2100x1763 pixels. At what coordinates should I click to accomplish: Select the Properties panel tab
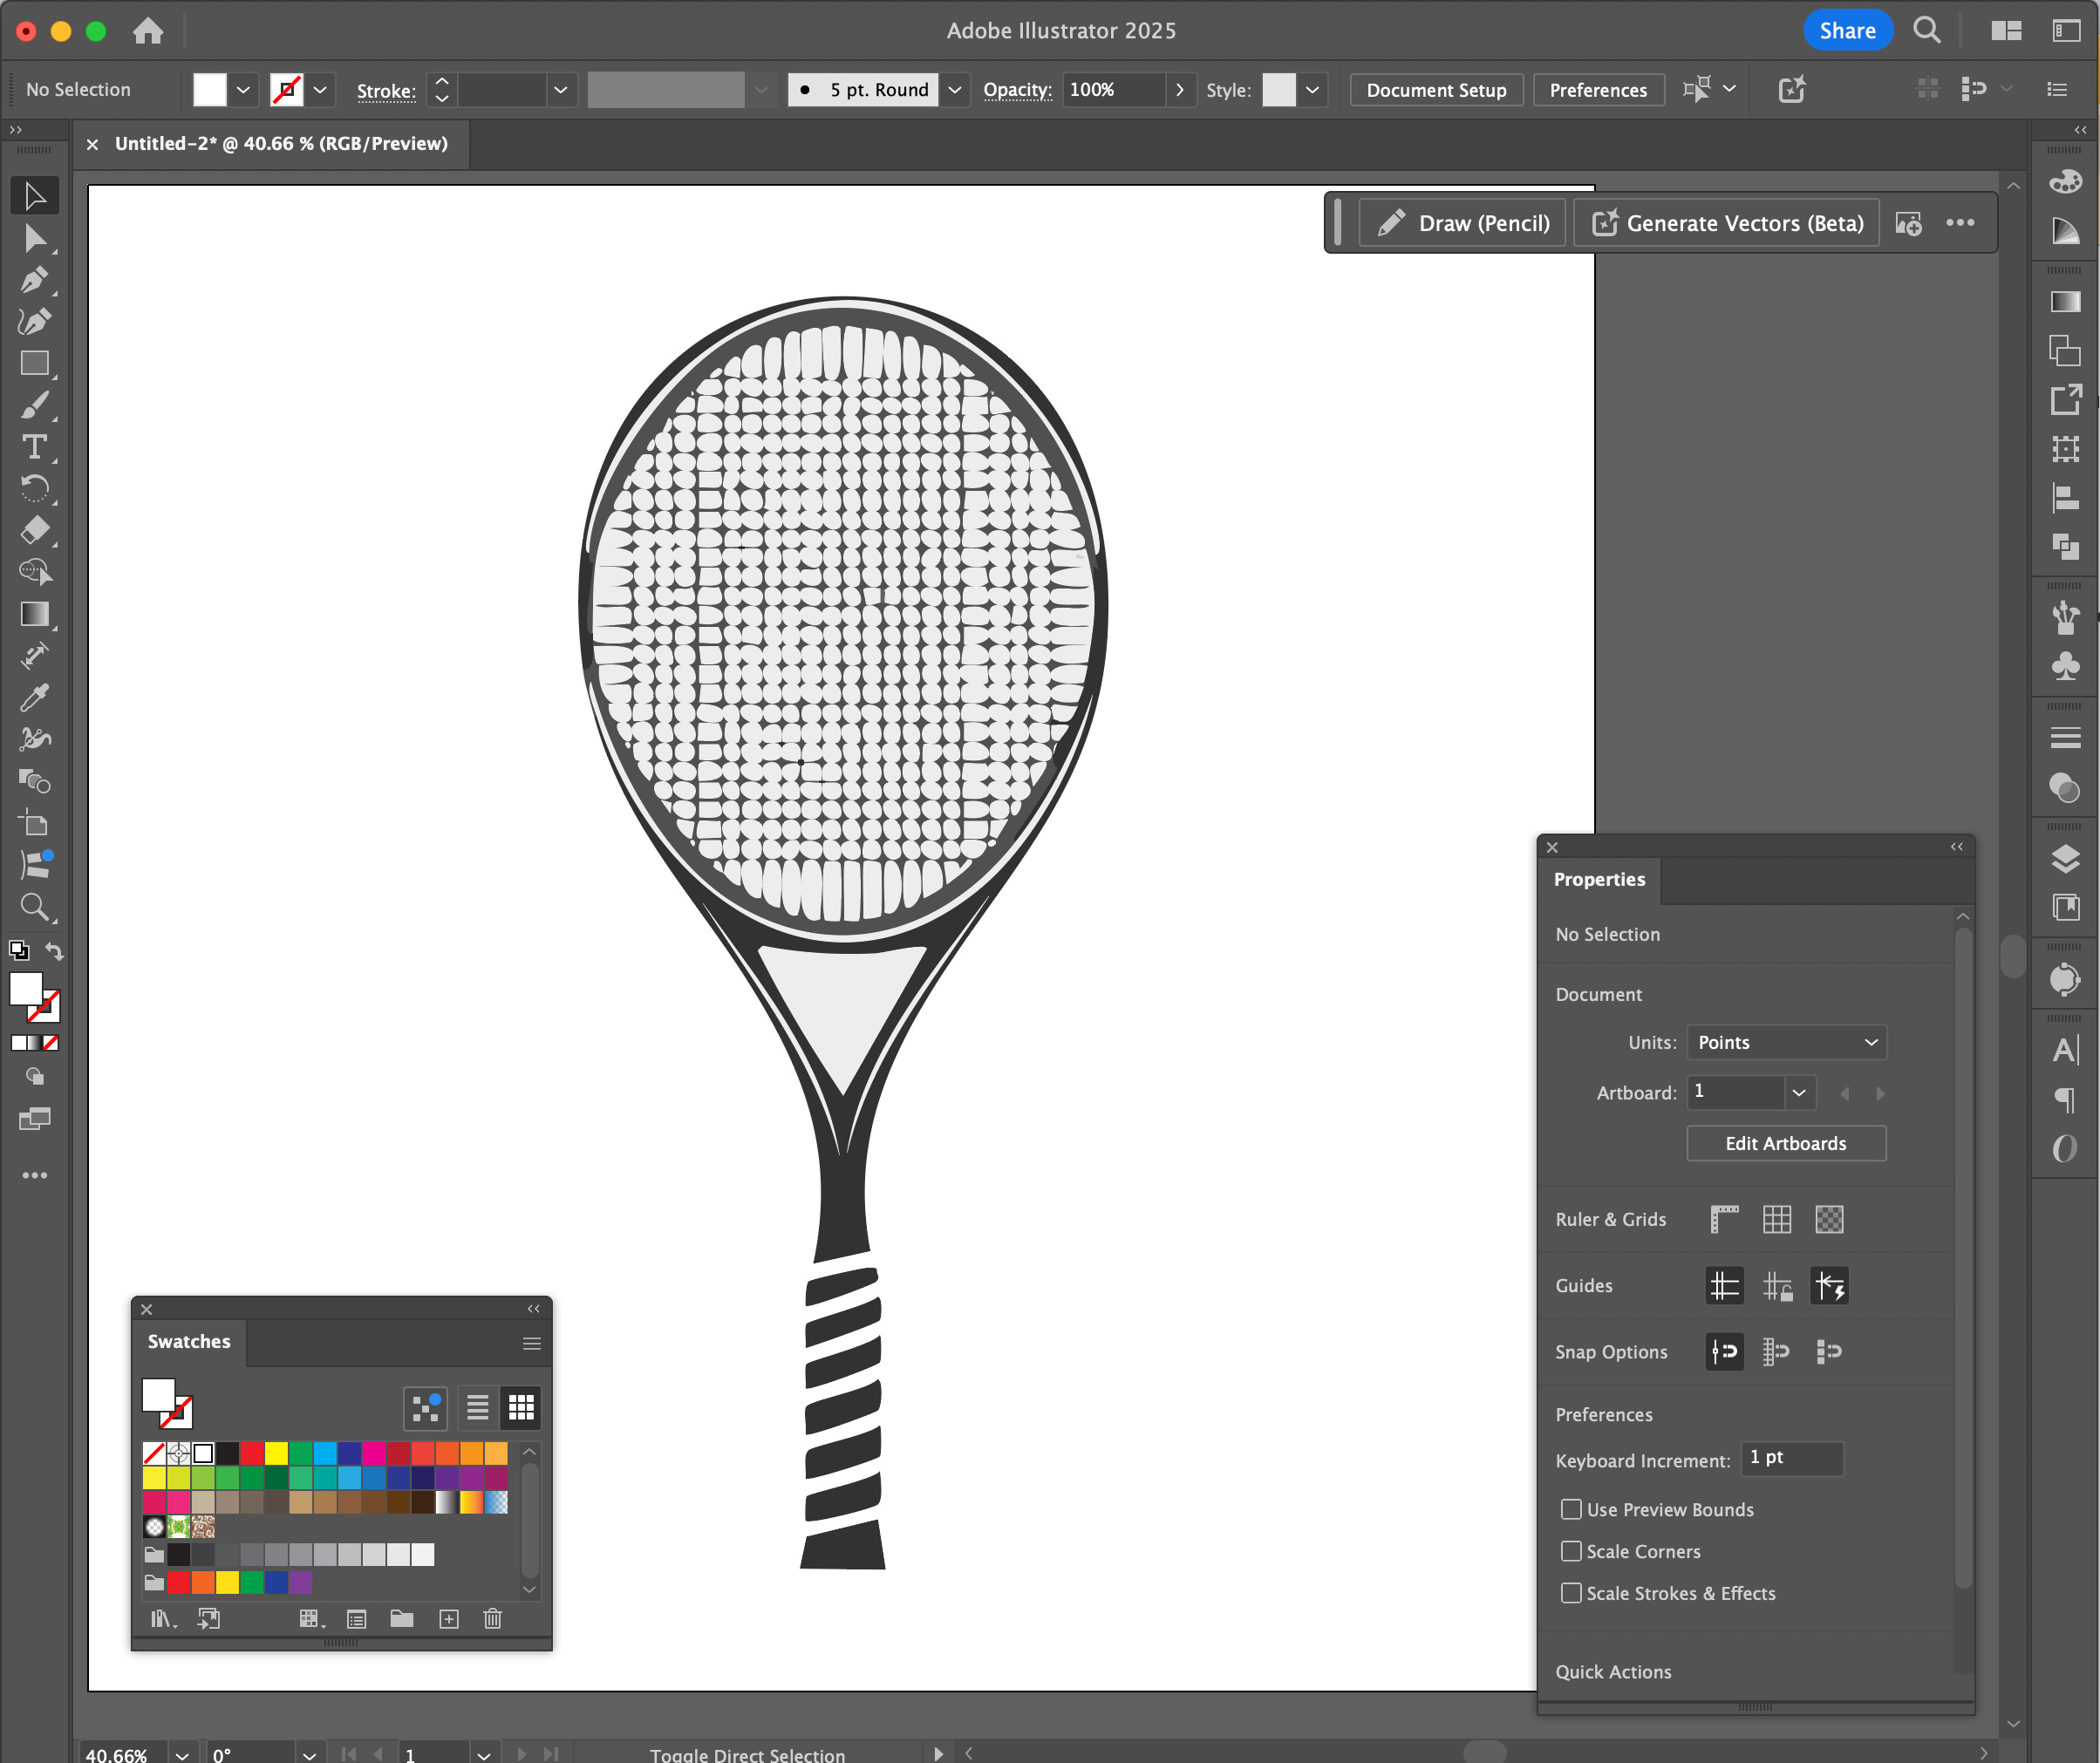coord(1599,880)
